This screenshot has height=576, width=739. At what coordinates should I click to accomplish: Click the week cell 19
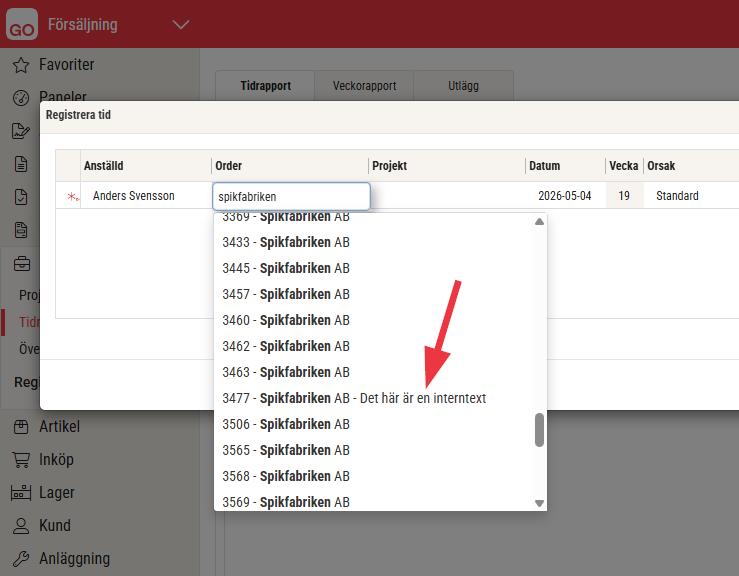(x=624, y=196)
